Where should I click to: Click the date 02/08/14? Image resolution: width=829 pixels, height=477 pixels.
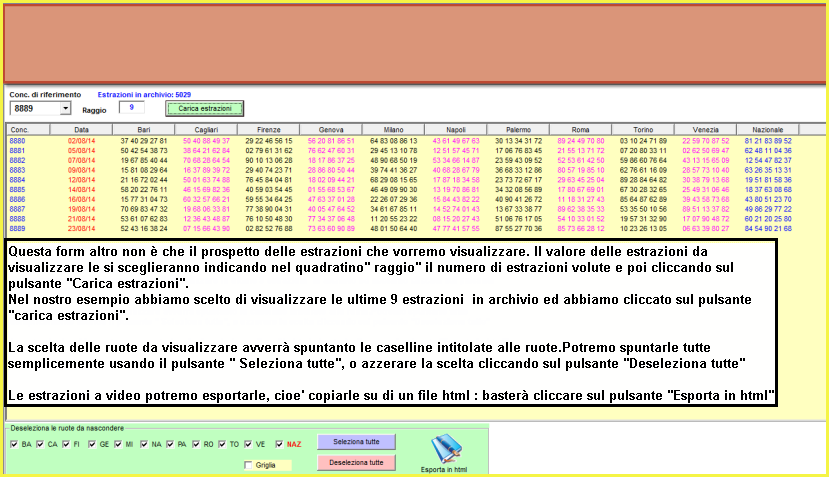(81, 141)
